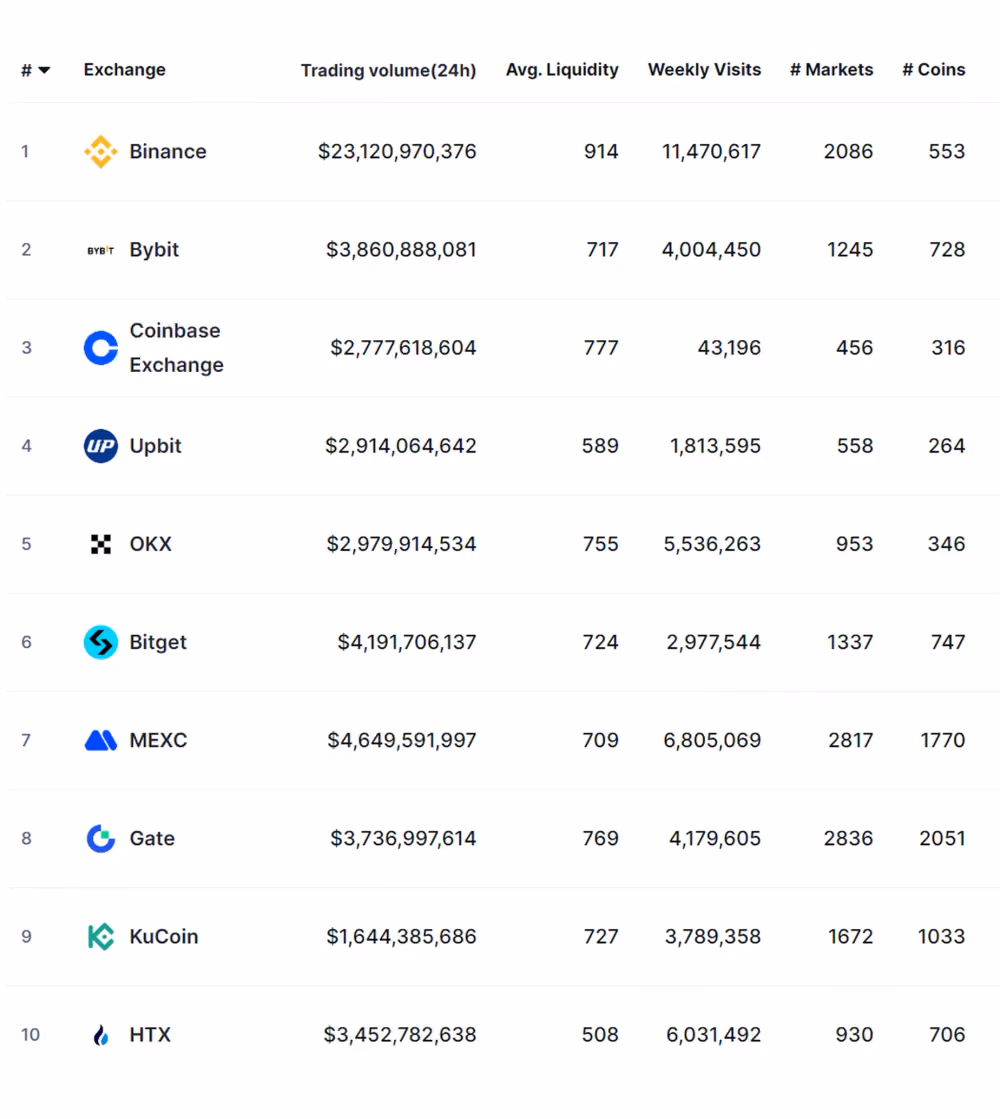Click KuCoin coins count 1033
Screen dimensions: 1000x1119
pyautogui.click(x=941, y=936)
